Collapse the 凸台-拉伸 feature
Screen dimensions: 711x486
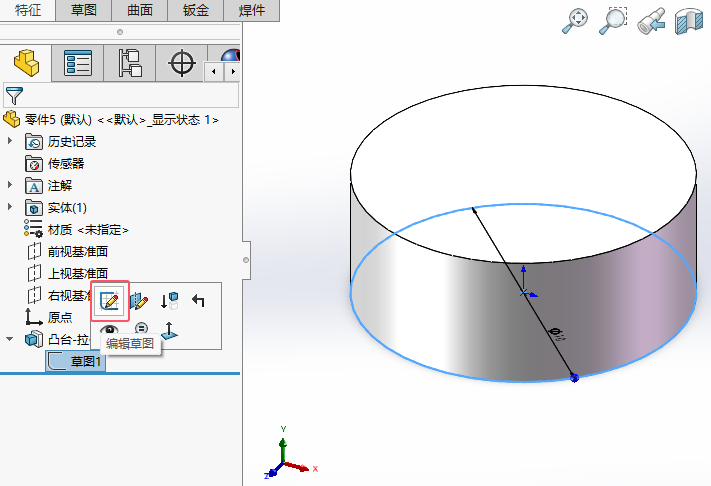point(10,339)
